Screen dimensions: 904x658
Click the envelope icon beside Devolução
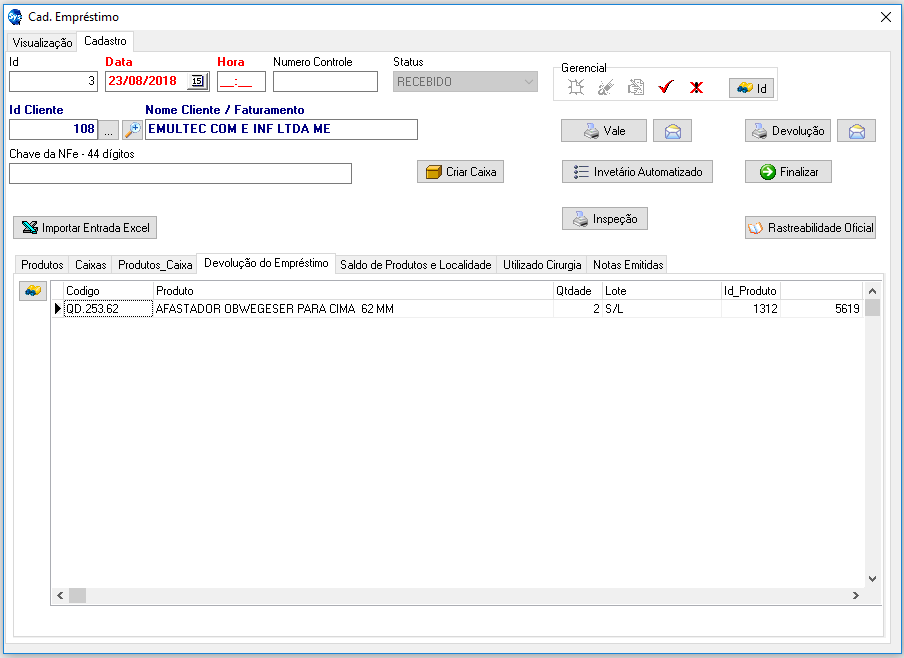tap(856, 131)
